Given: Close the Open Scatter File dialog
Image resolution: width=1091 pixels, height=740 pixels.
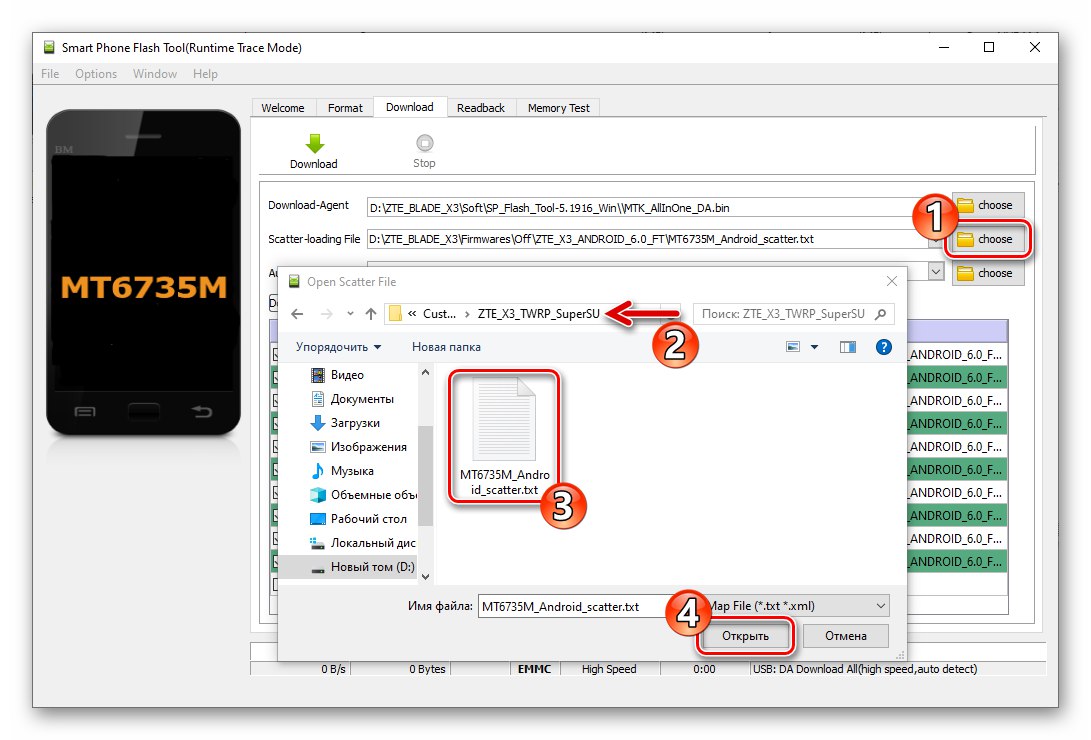Looking at the screenshot, I should click(x=892, y=282).
